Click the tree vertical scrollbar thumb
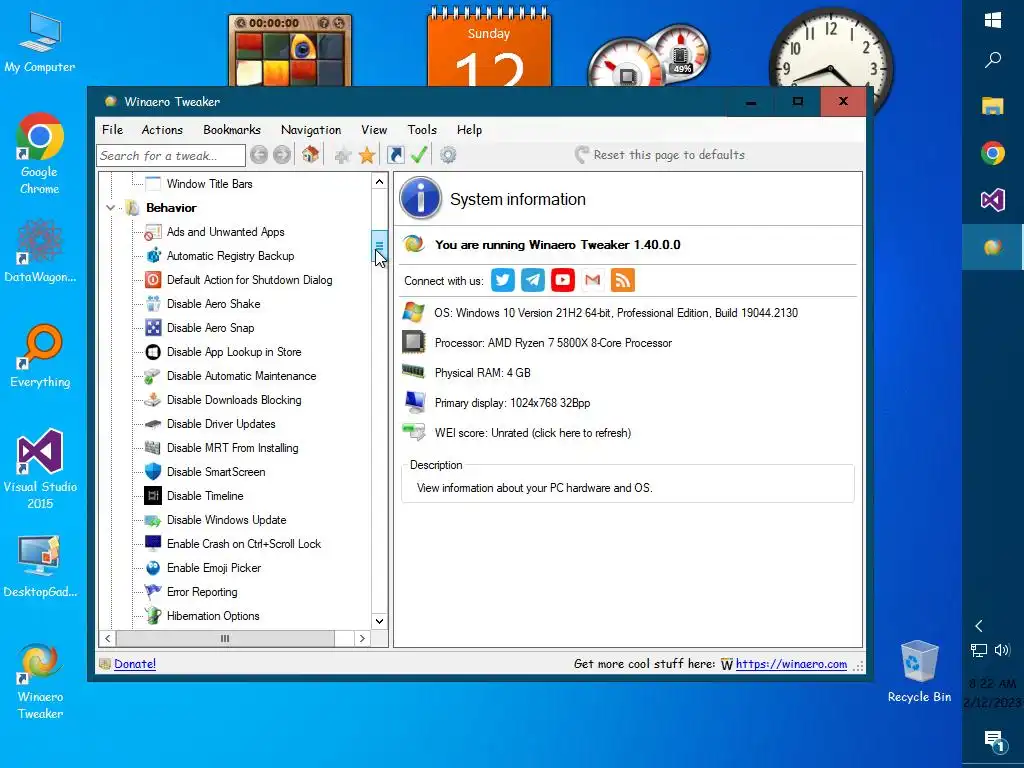Viewport: 1024px width, 768px height. click(x=379, y=245)
